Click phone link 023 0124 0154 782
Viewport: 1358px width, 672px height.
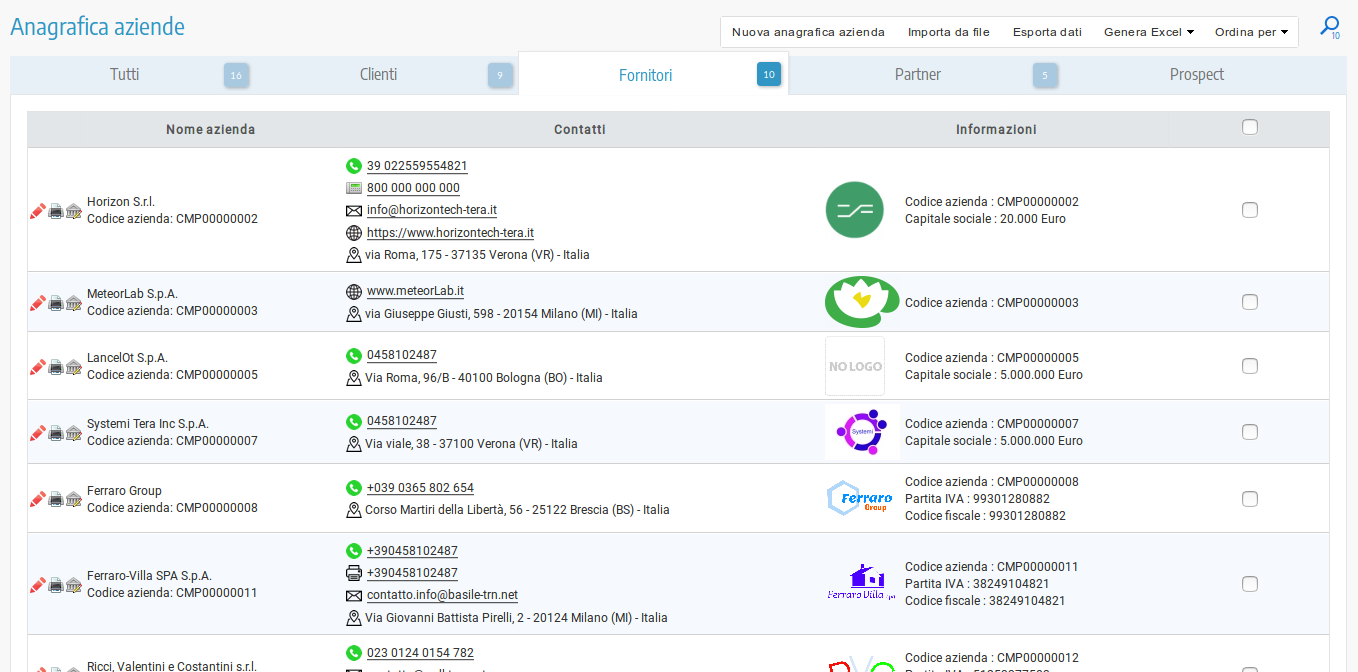coord(420,653)
